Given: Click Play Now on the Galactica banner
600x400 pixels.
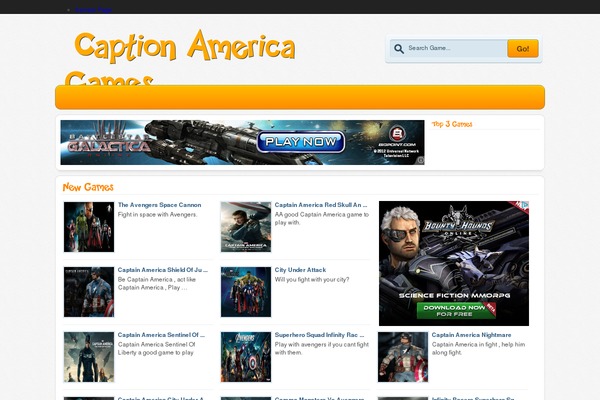Looking at the screenshot, I should pos(301,142).
